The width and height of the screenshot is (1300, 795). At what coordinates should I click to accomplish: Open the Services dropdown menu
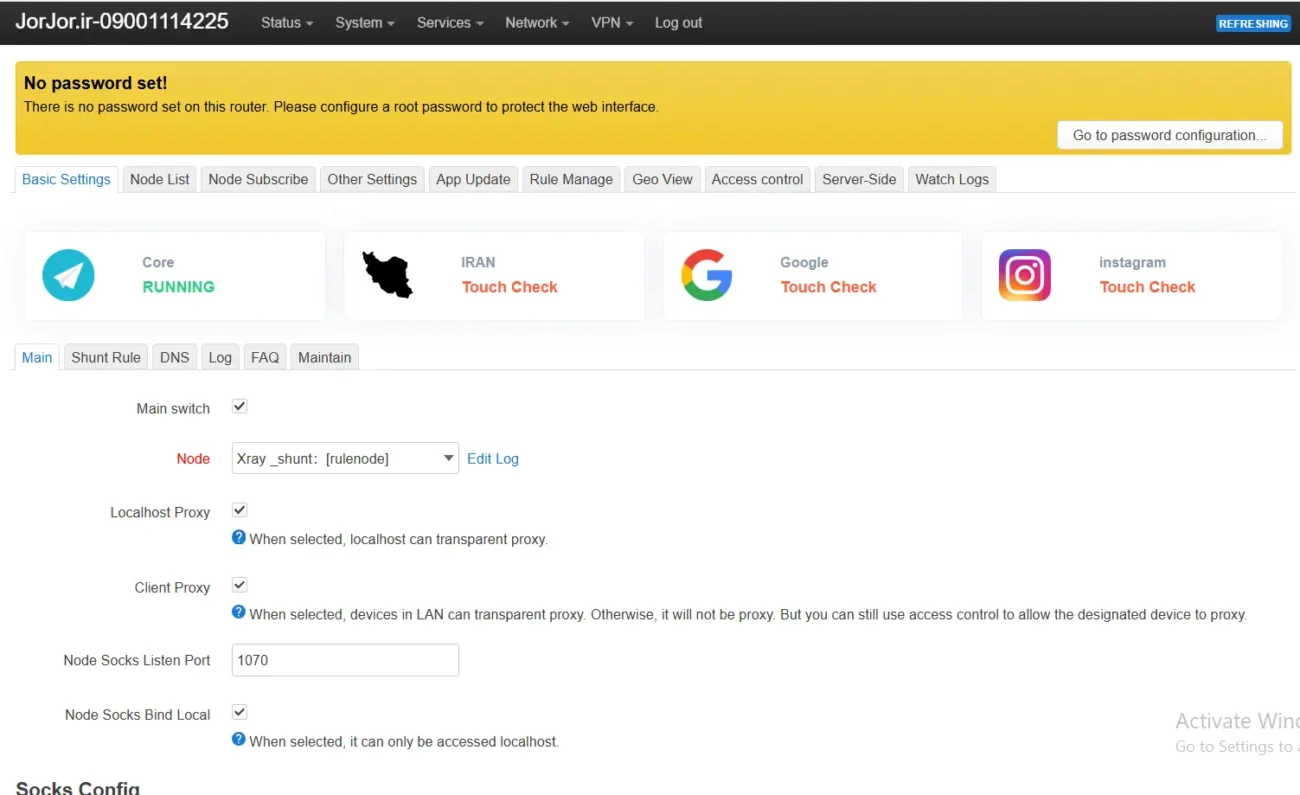point(450,23)
